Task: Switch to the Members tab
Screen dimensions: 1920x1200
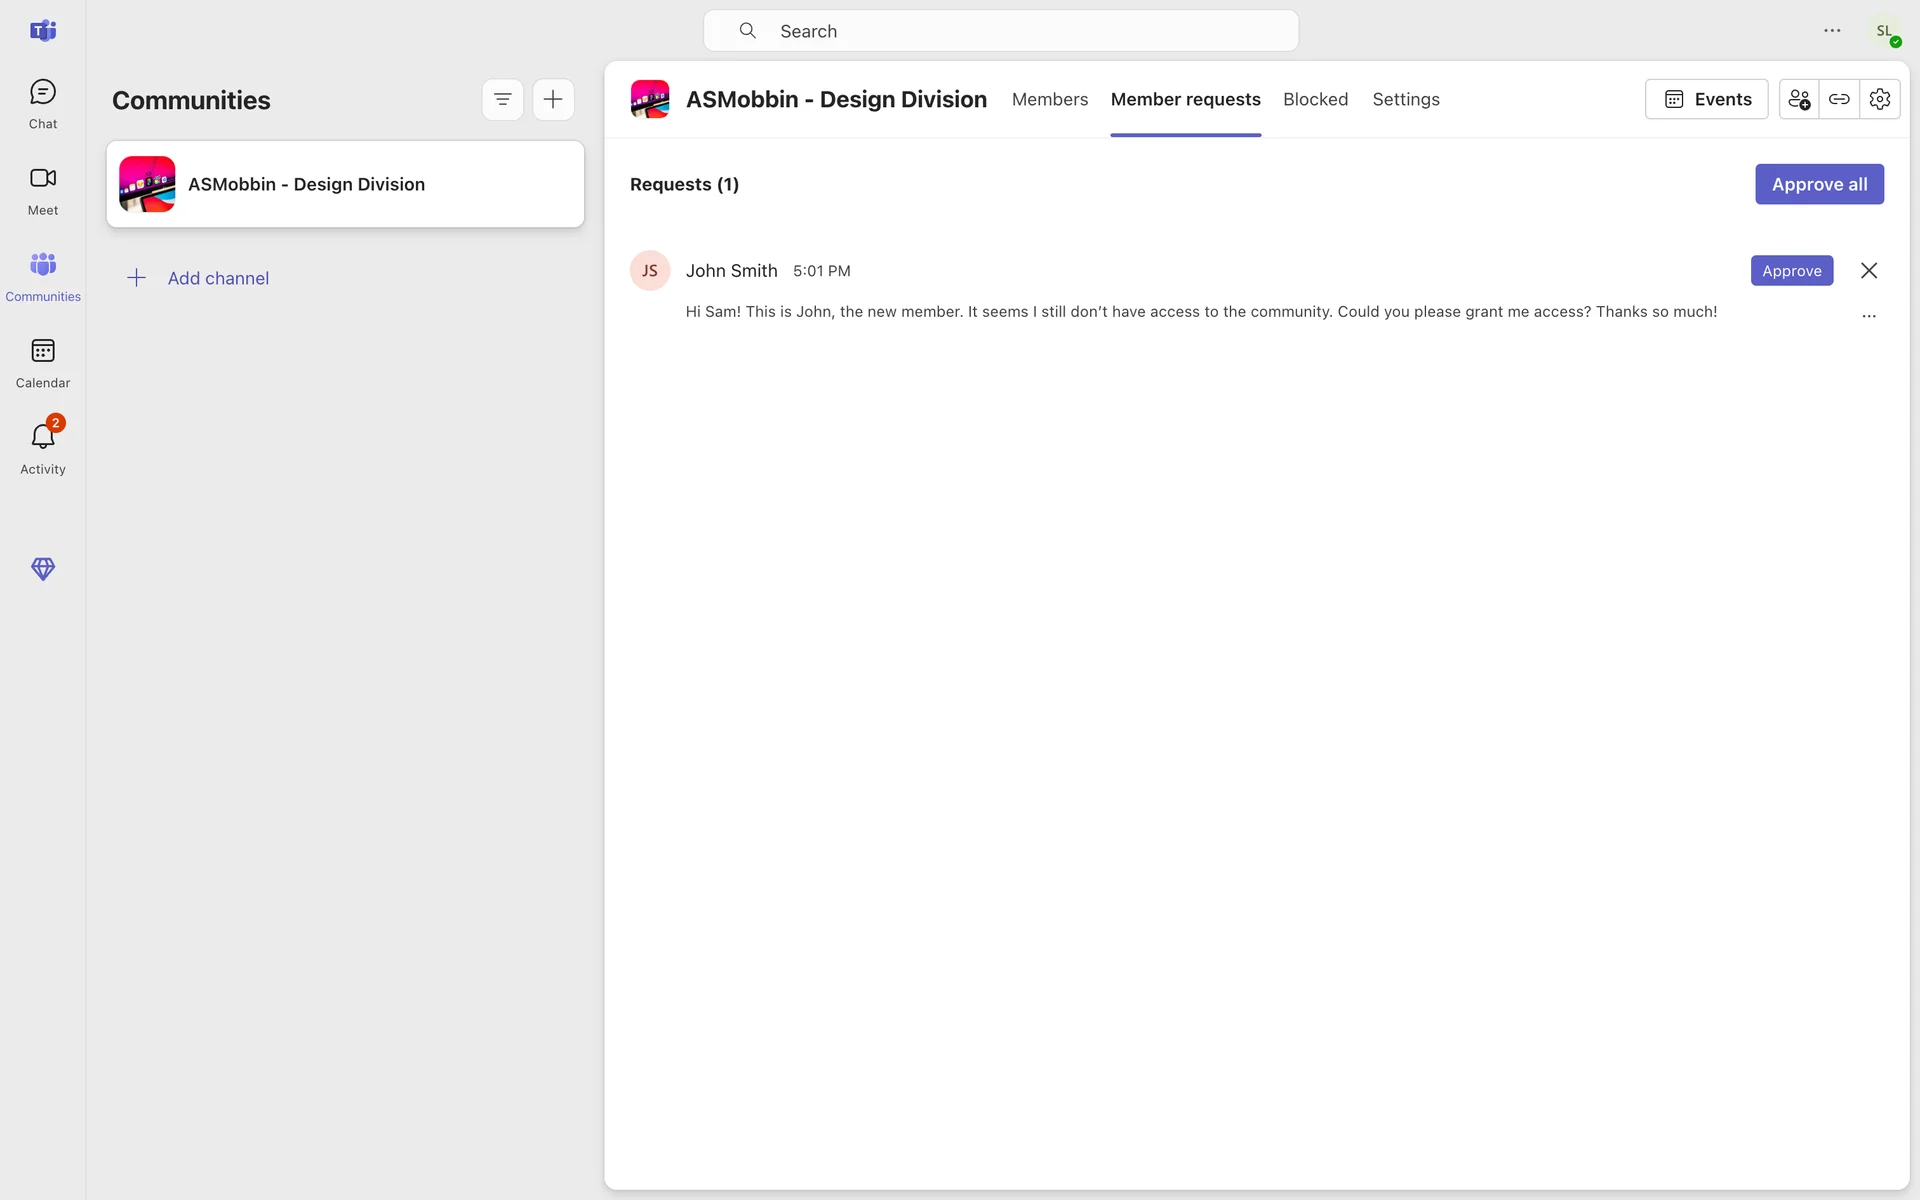Action: 1049,99
